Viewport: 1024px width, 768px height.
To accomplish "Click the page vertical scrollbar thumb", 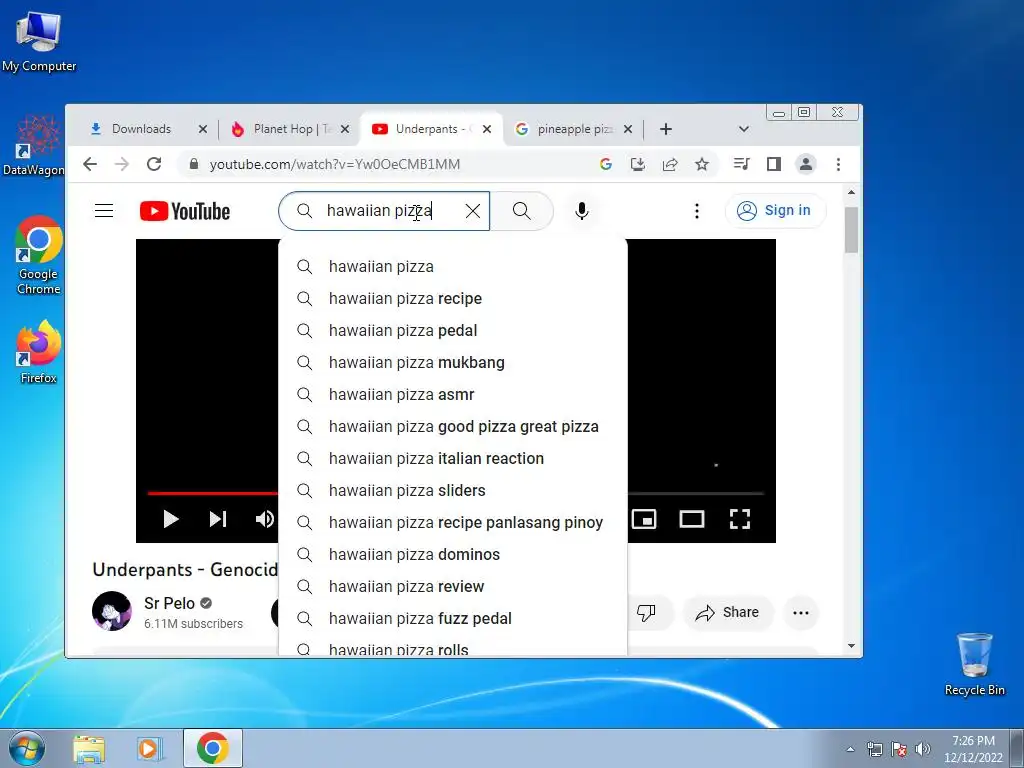I will tap(851, 230).
